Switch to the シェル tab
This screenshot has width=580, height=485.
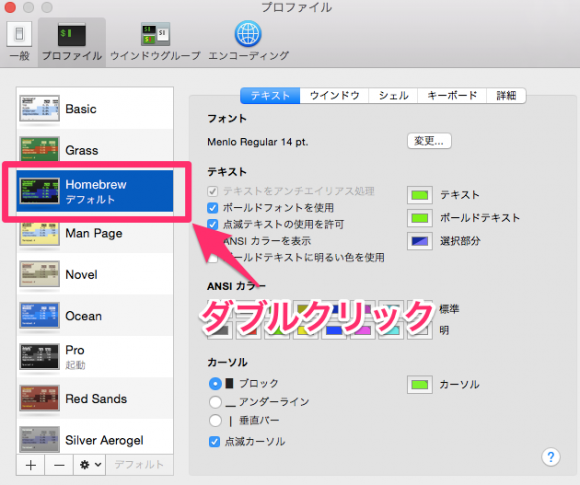pos(393,96)
